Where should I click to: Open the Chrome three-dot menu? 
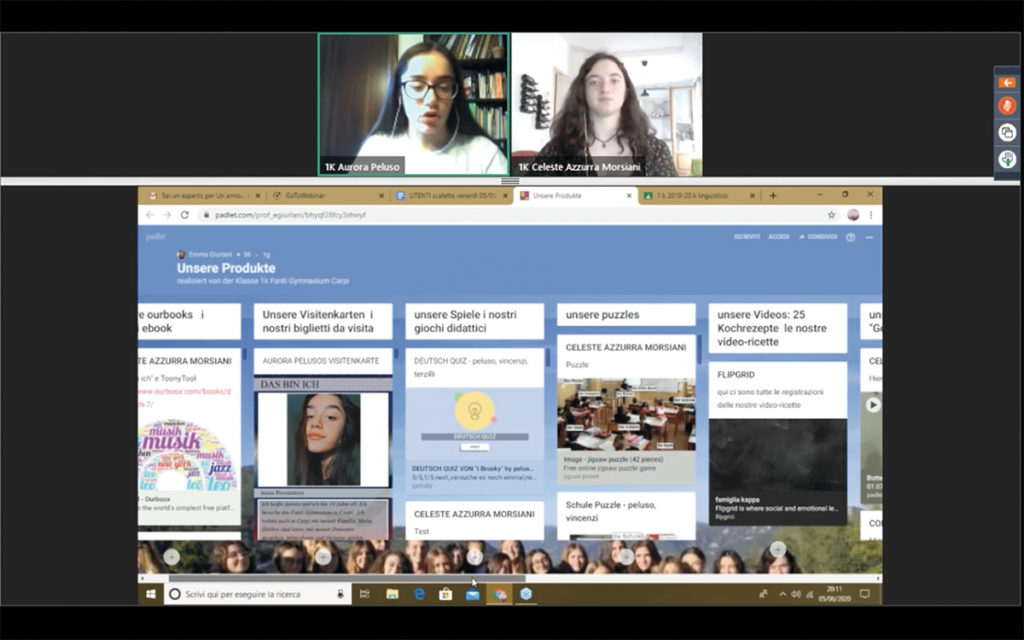click(871, 215)
